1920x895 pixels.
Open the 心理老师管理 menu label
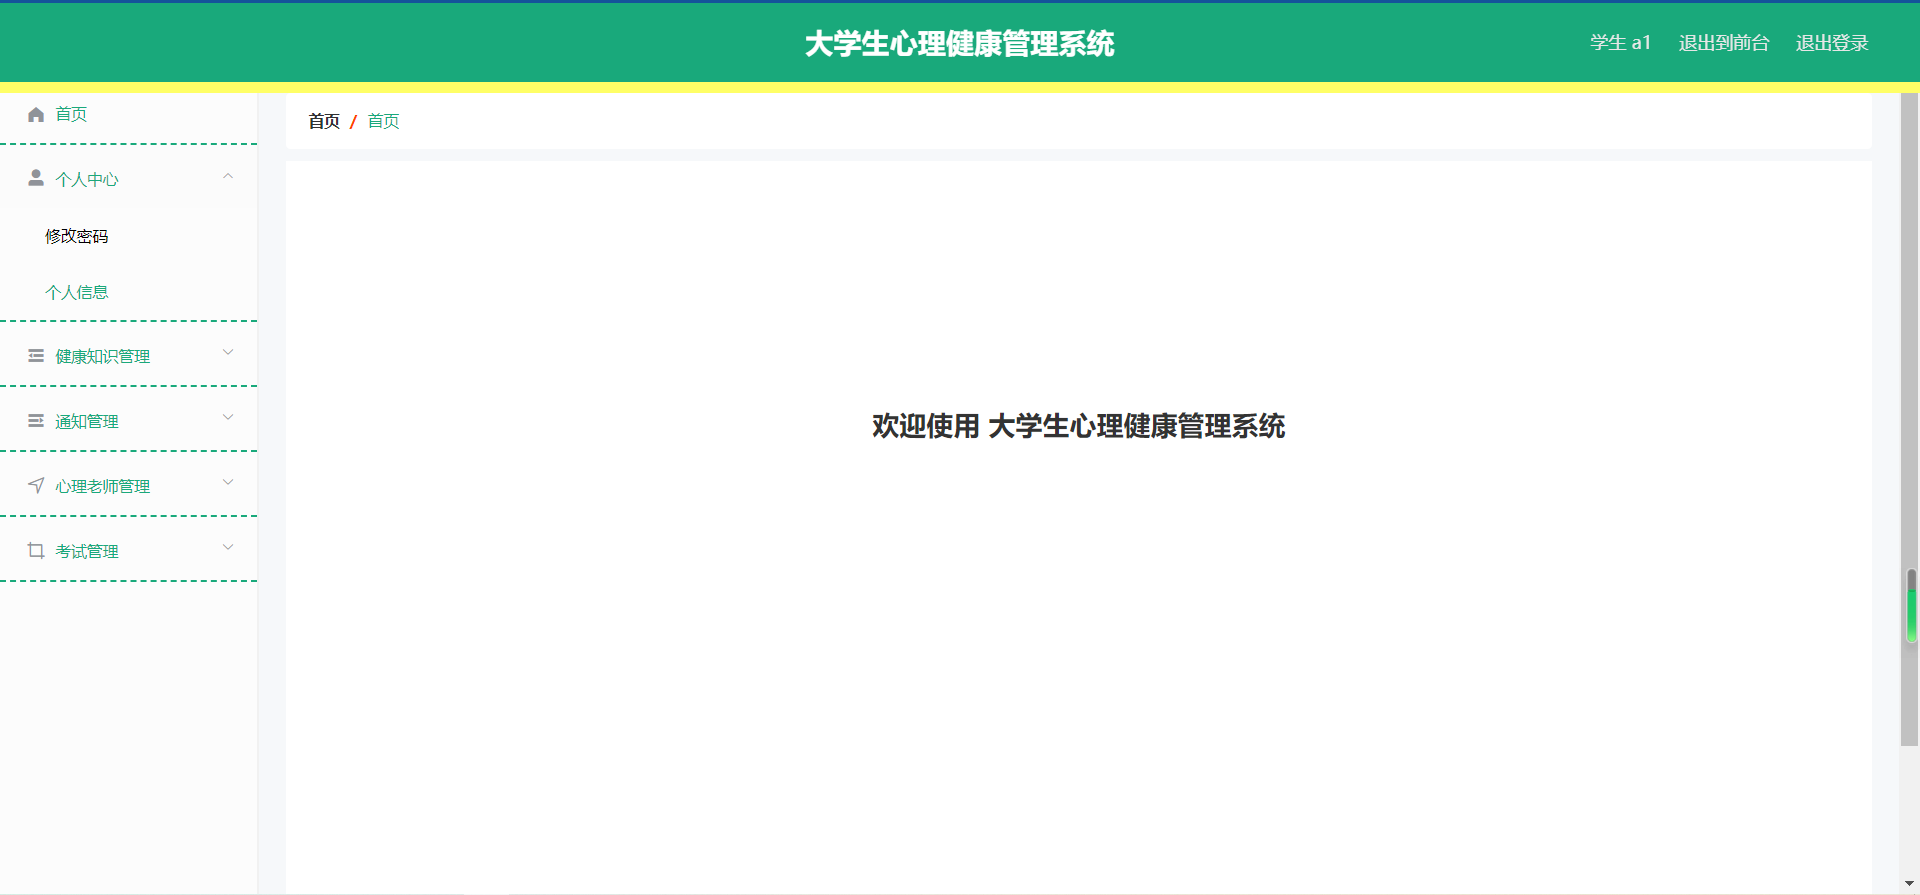click(x=103, y=486)
